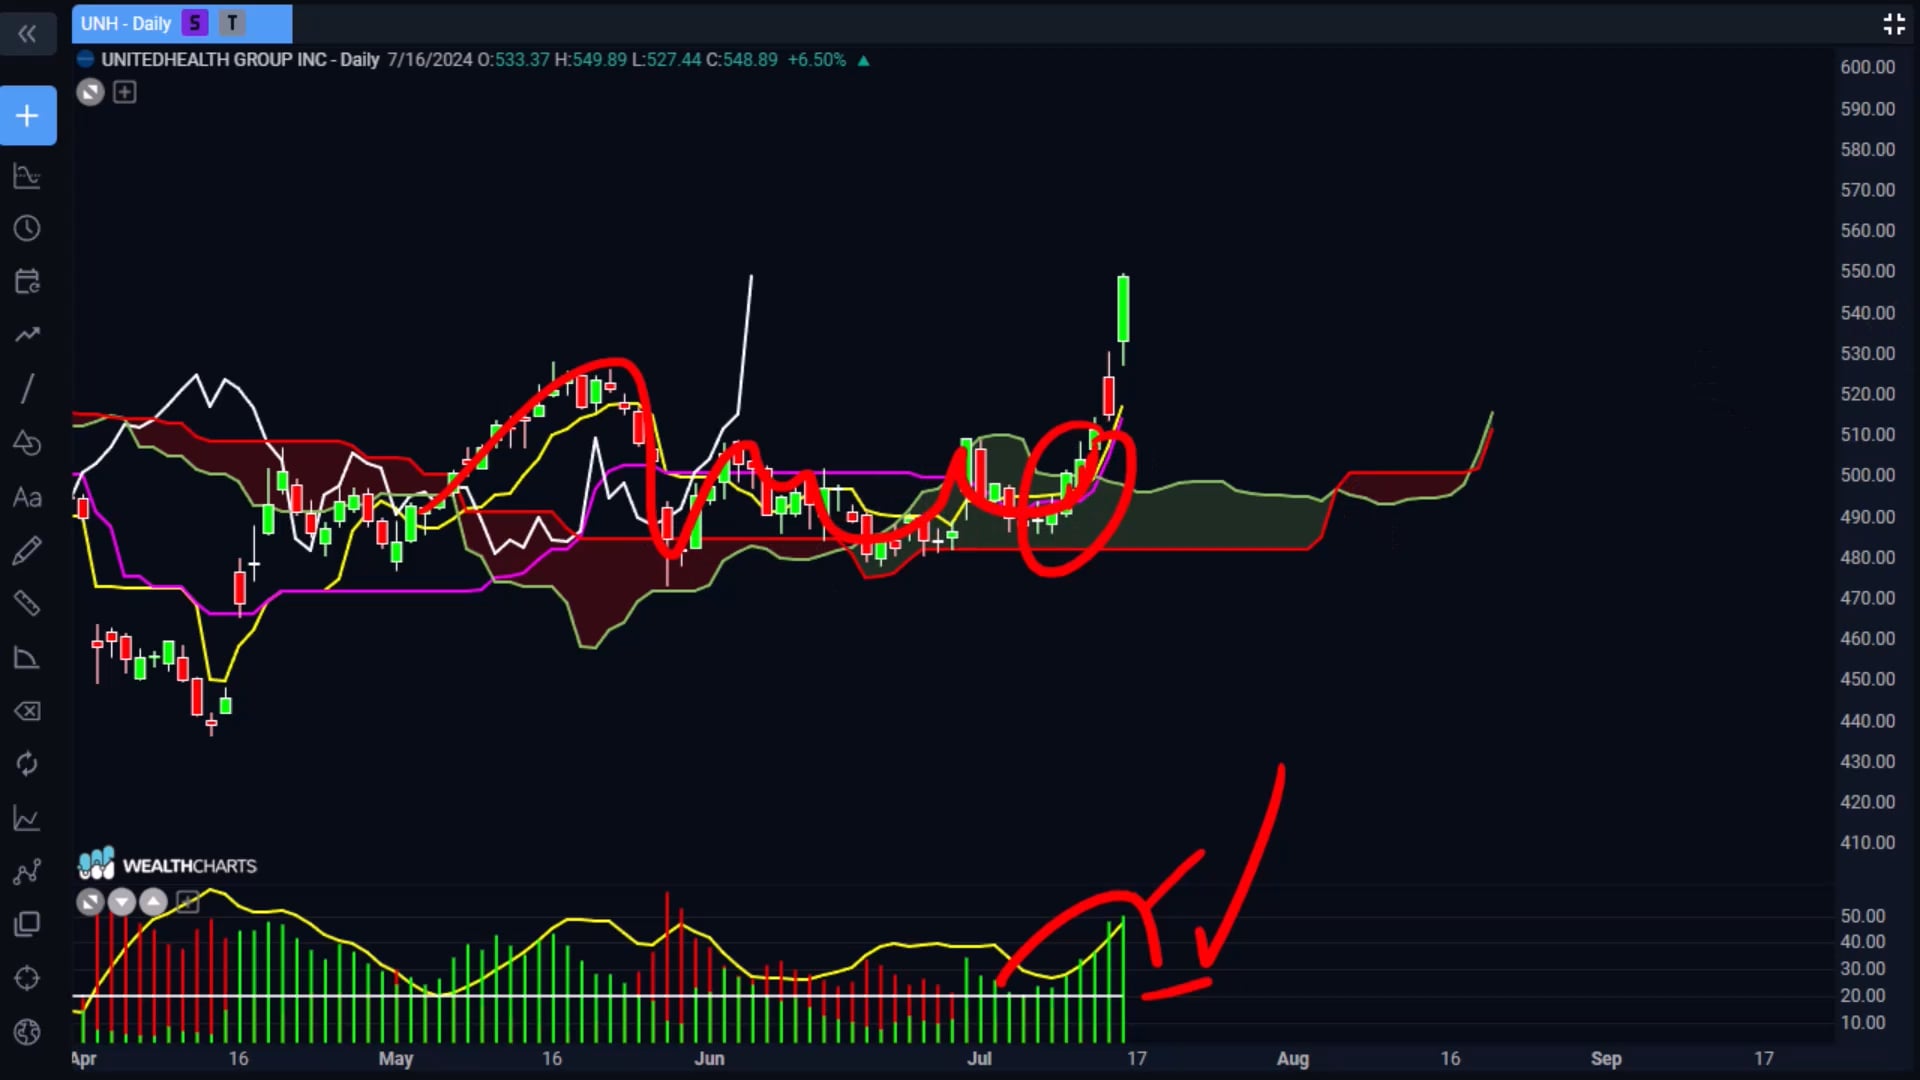The width and height of the screenshot is (1920, 1080).
Task: Select the straight line drawing tool
Action: 27,388
